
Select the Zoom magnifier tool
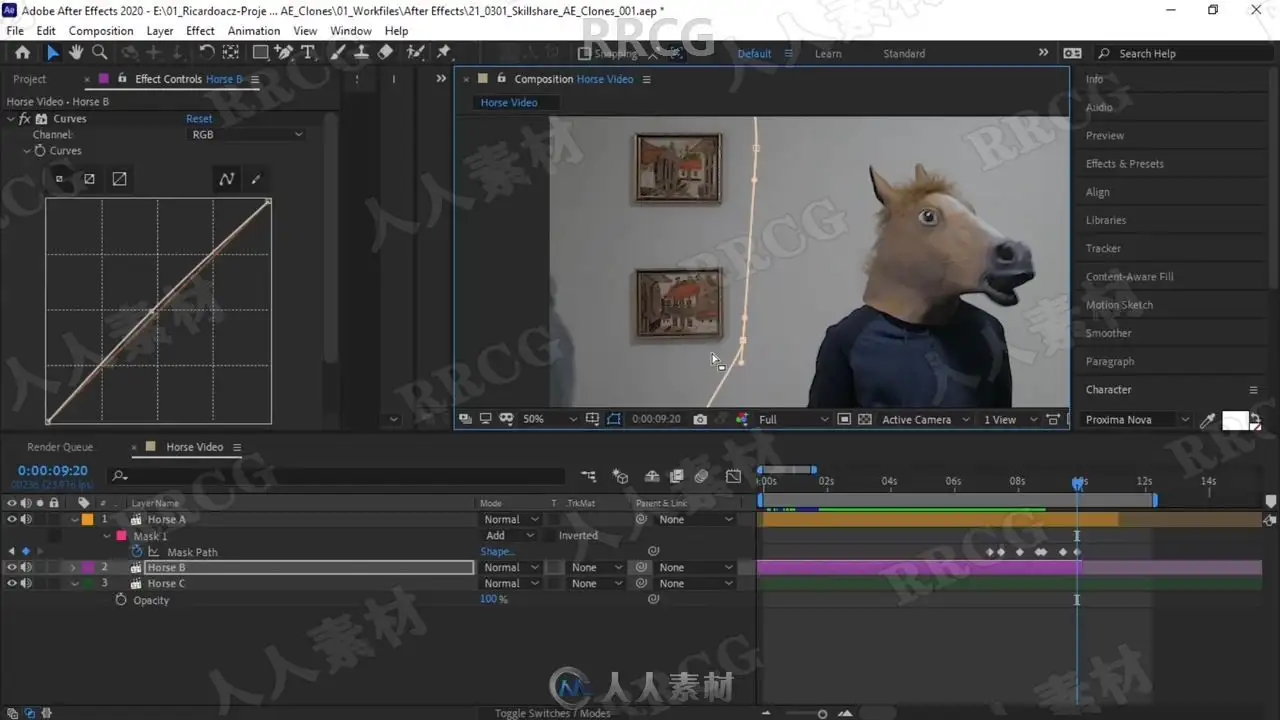99,53
